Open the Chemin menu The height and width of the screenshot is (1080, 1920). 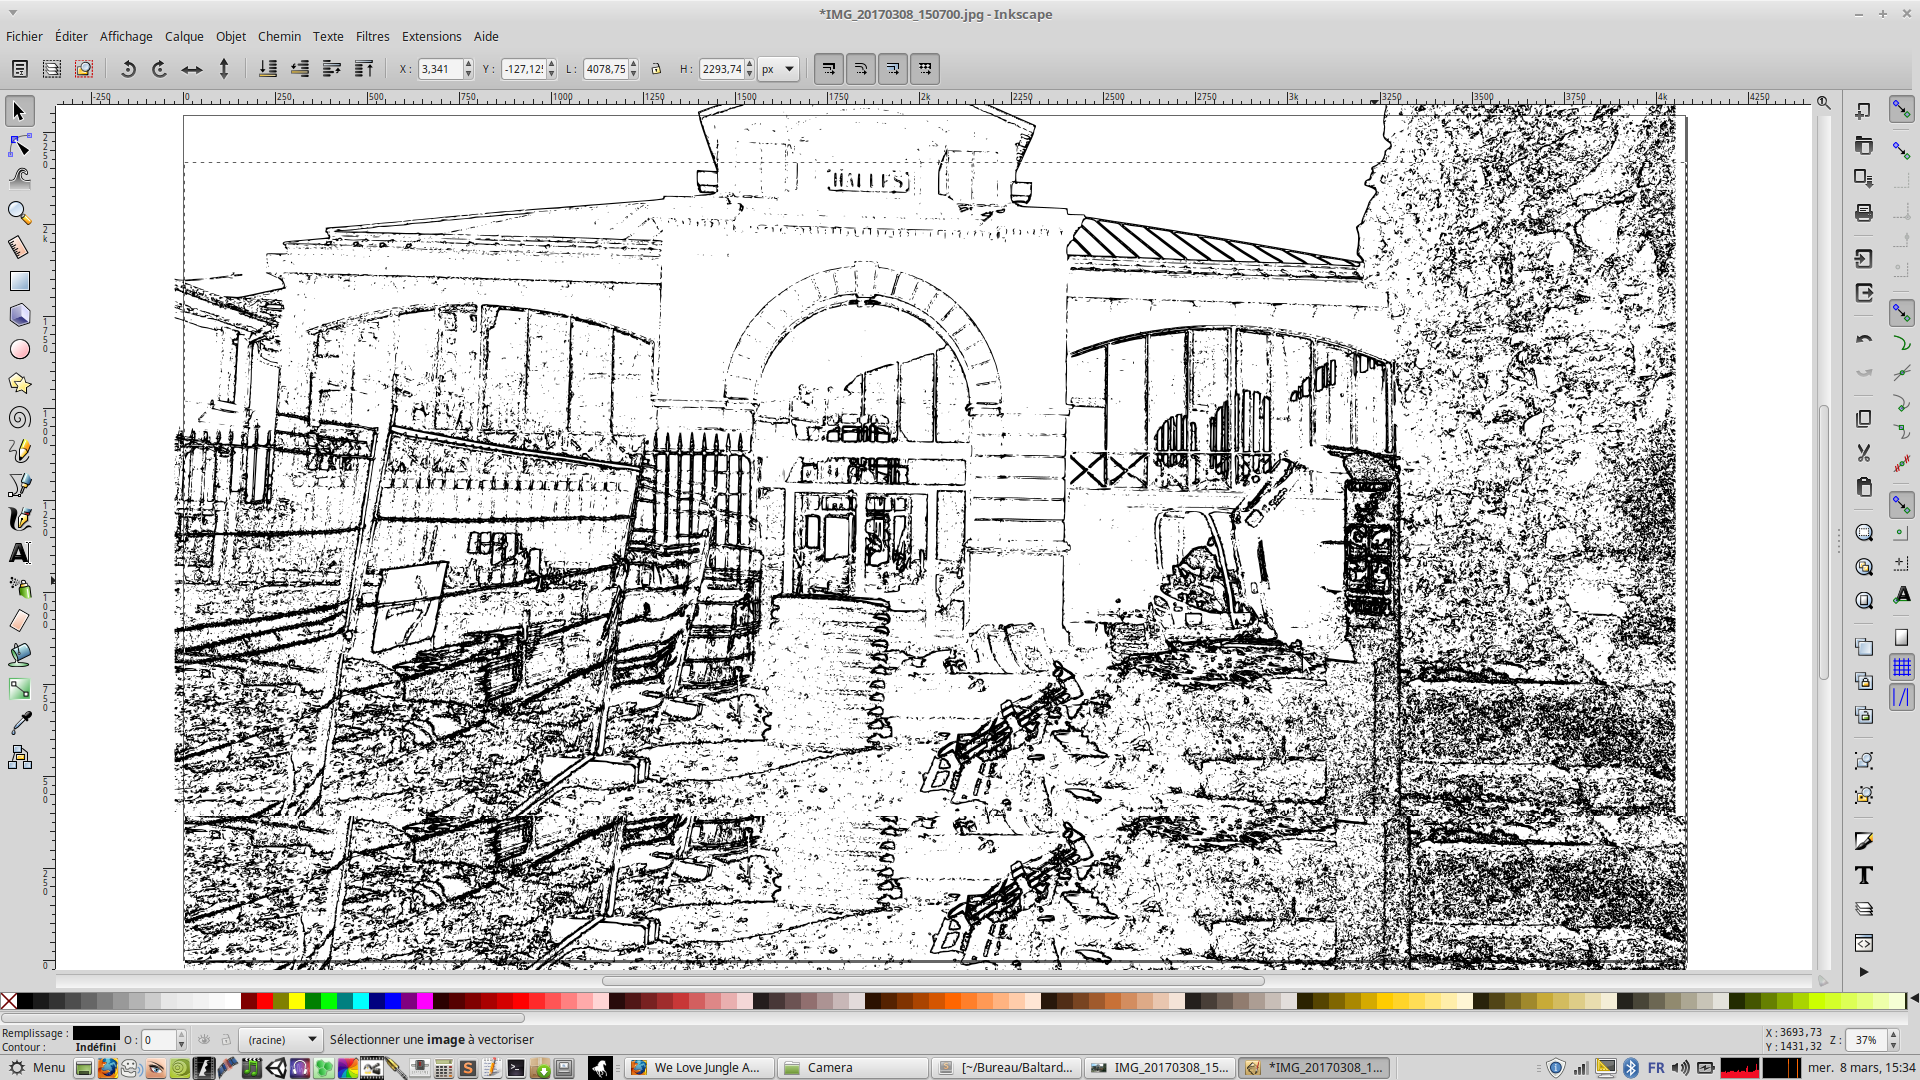279,36
